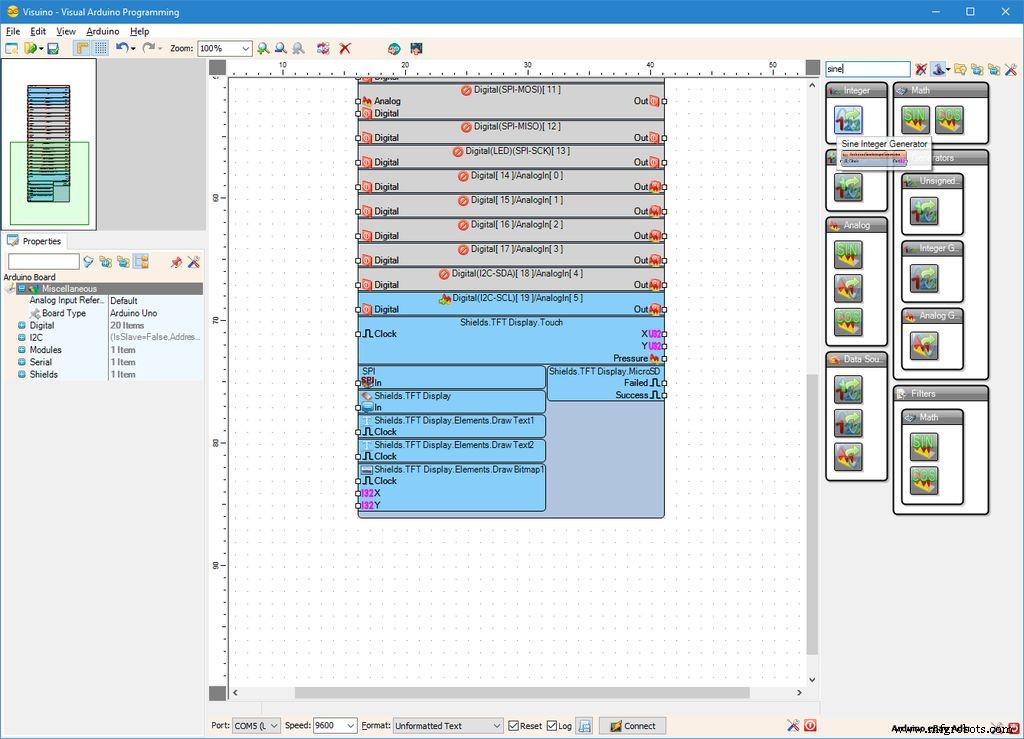Click the New project toolbar icon
Screen dimensions: 1024x739
click(x=12, y=48)
